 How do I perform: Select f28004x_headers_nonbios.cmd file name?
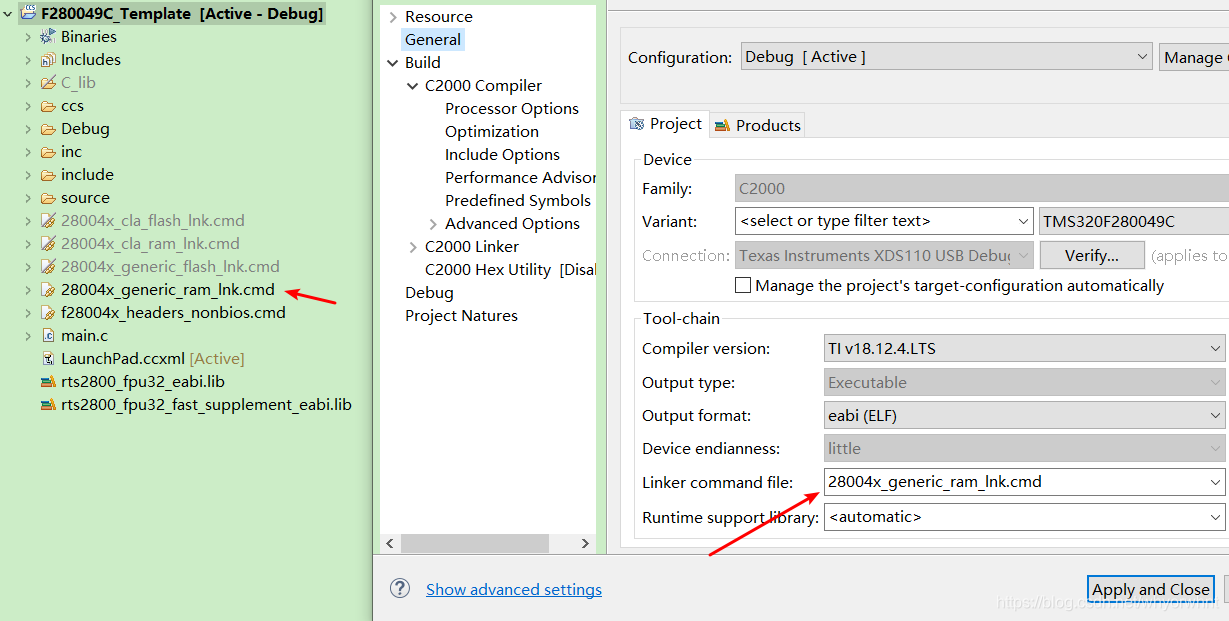(173, 312)
